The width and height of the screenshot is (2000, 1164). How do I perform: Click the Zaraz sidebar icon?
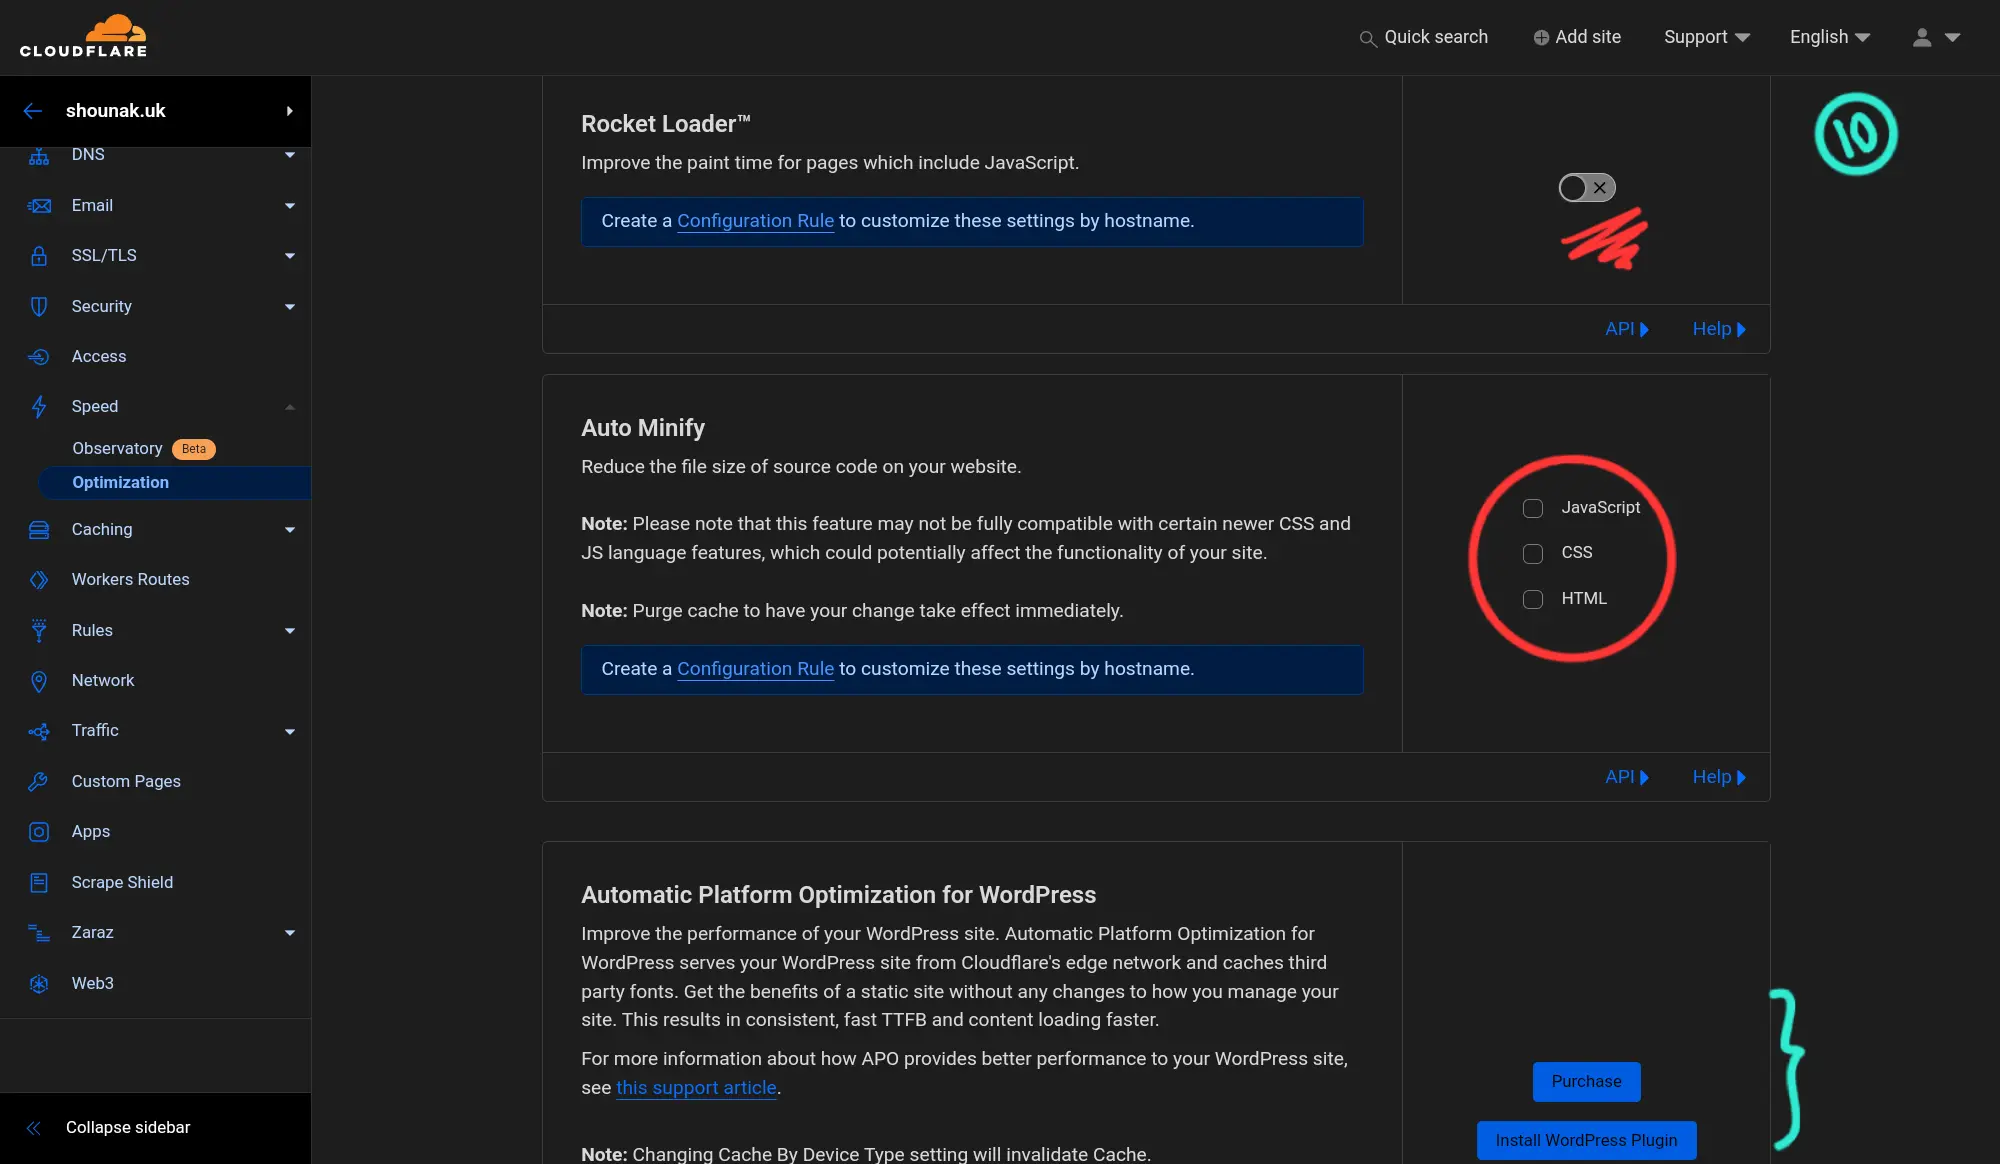(x=39, y=933)
